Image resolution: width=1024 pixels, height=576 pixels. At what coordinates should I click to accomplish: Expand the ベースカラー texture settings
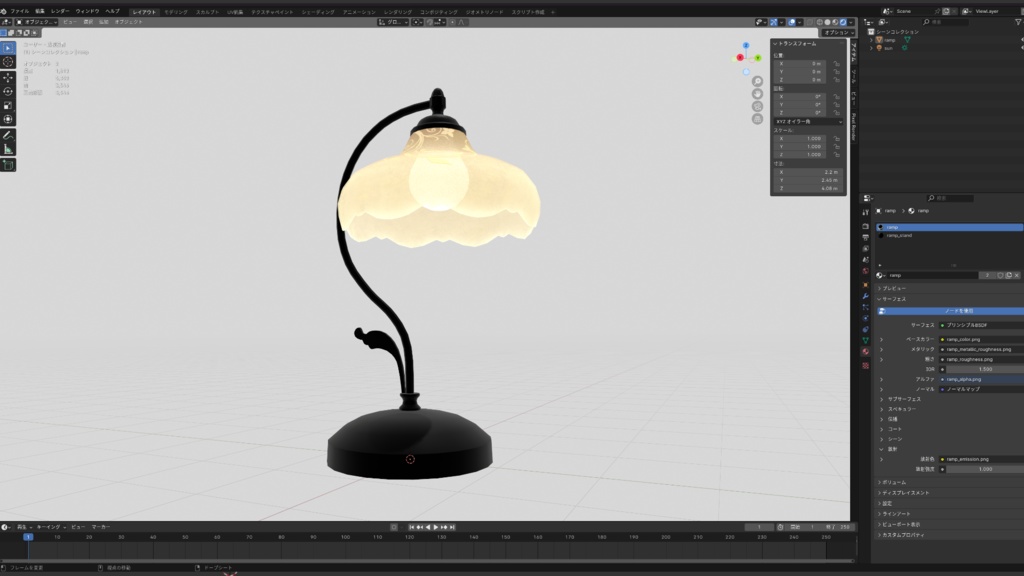tap(881, 339)
